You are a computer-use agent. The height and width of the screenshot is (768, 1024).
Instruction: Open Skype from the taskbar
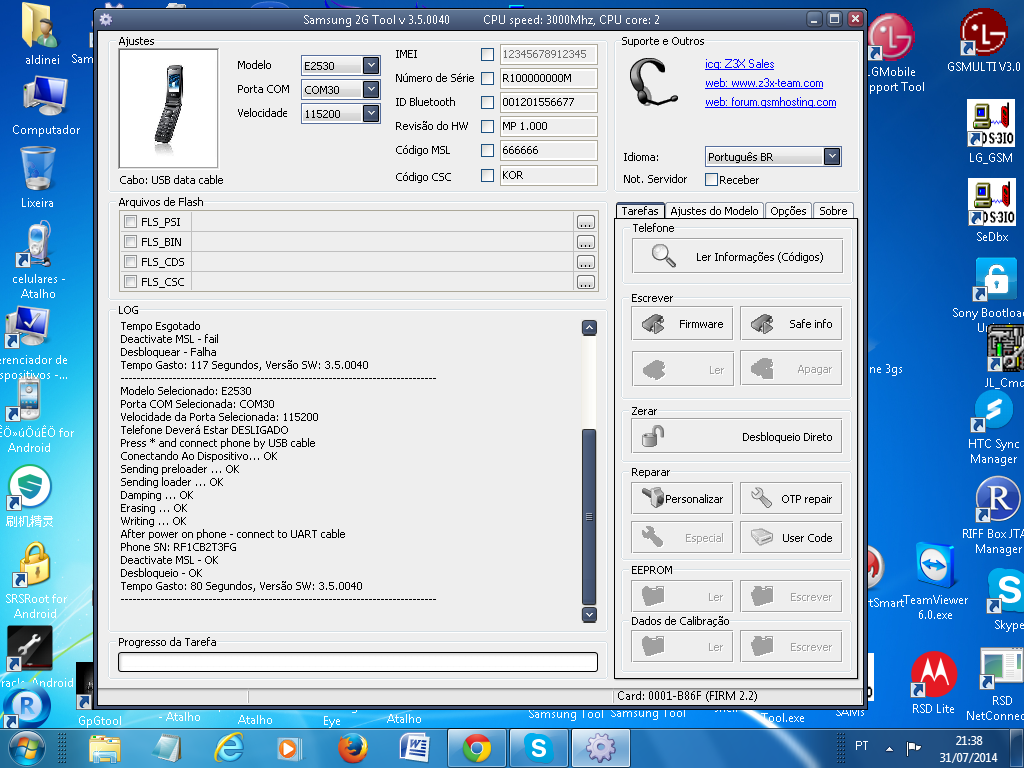(x=539, y=748)
